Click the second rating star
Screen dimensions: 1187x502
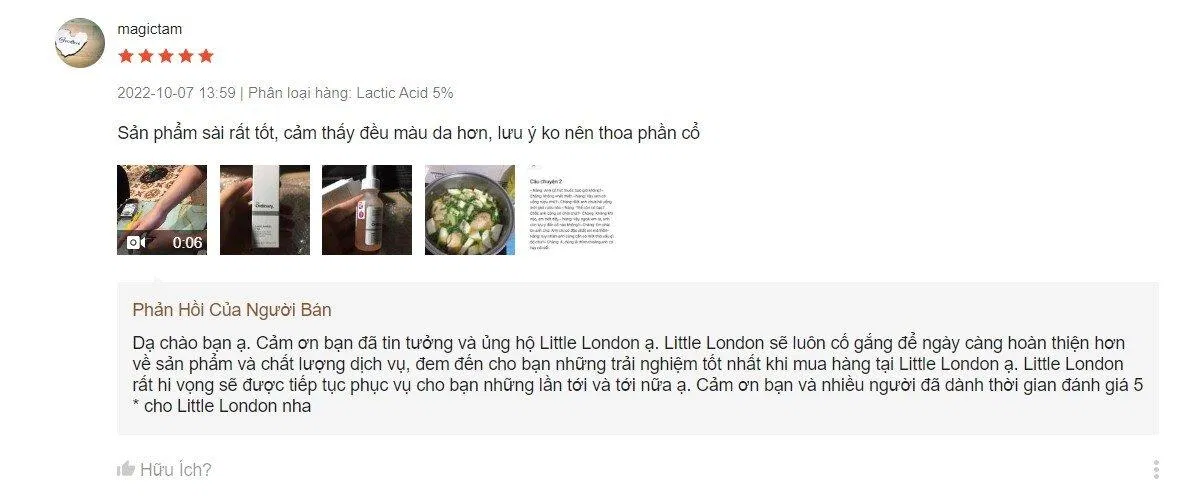(x=146, y=56)
